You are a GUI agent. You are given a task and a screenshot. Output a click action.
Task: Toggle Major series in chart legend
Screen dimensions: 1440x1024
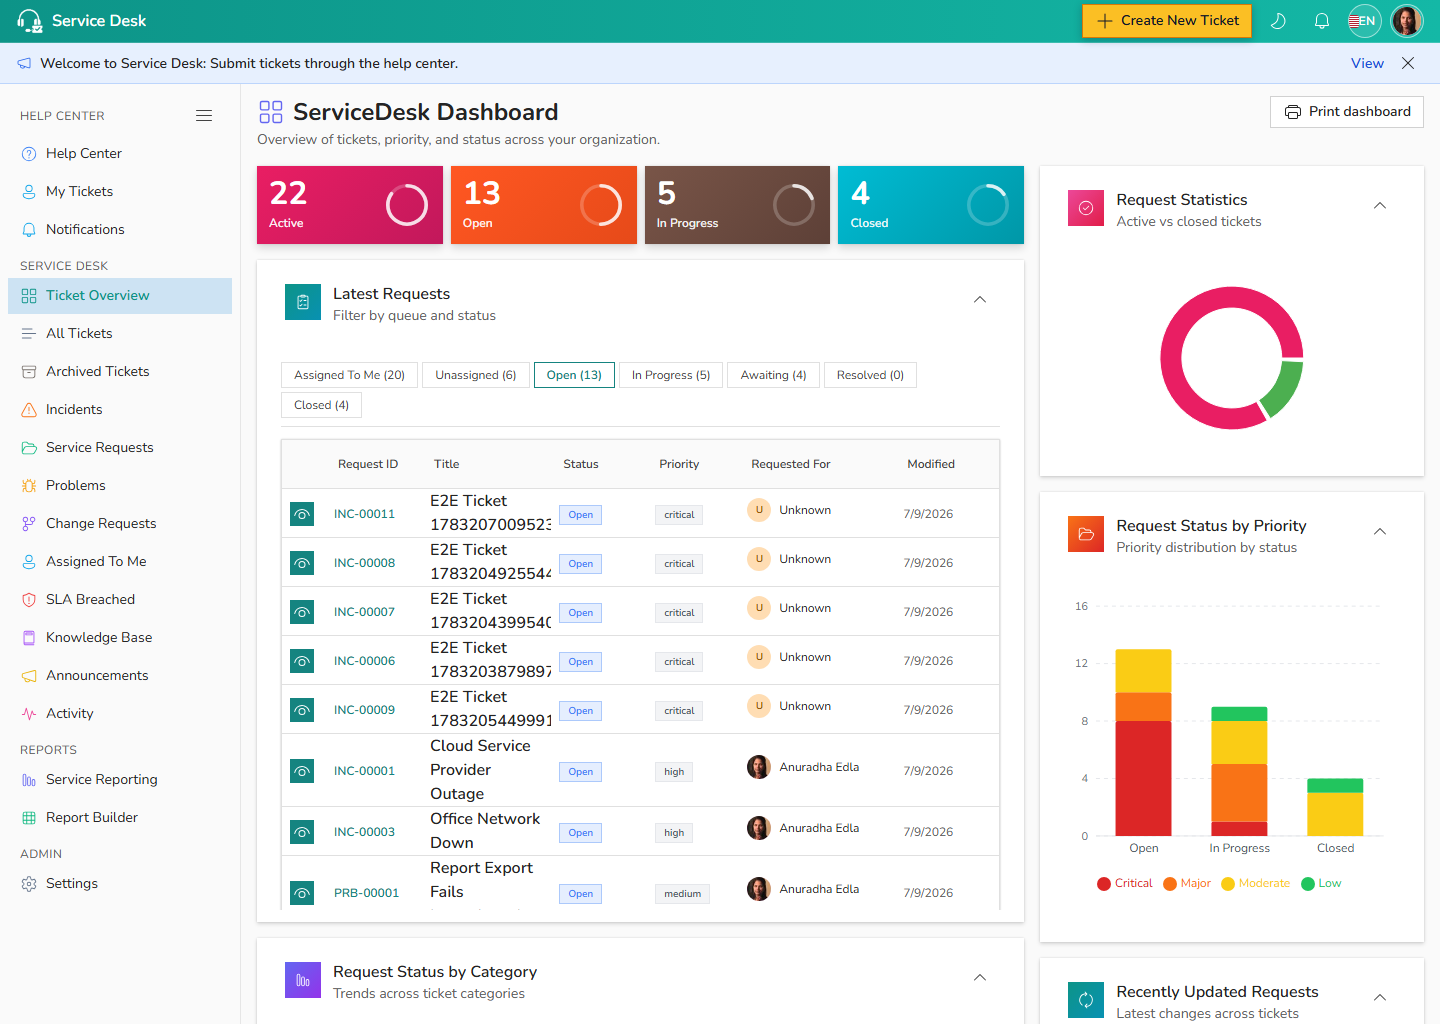[1187, 884]
